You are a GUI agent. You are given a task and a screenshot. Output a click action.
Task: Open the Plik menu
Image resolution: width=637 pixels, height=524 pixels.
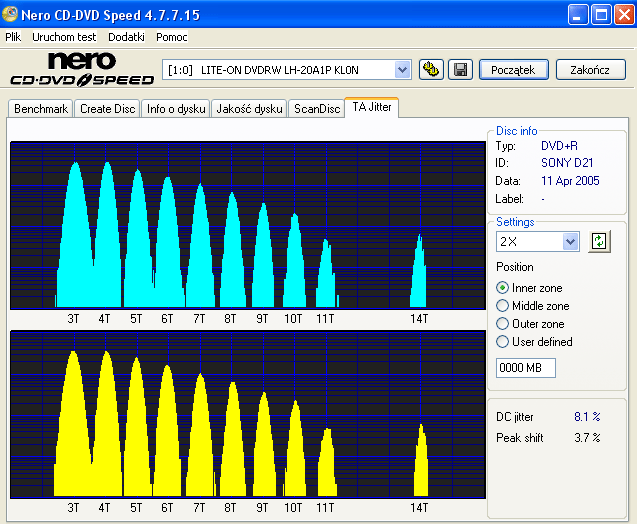[13, 37]
